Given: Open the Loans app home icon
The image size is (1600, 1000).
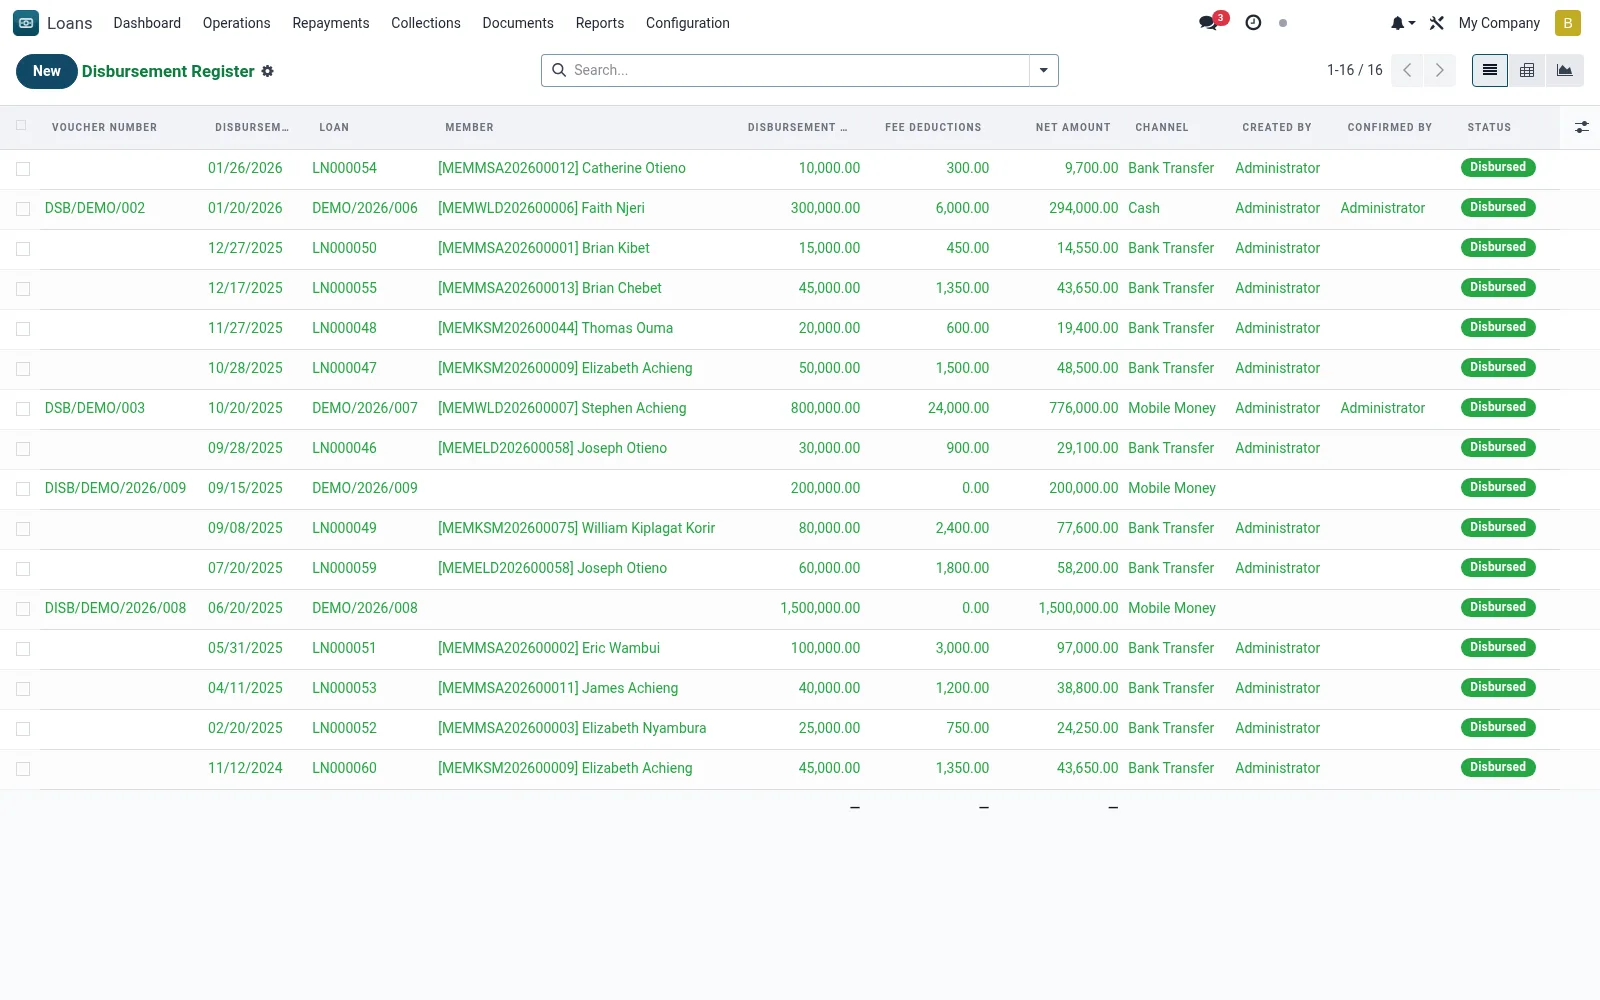Looking at the screenshot, I should [x=26, y=23].
